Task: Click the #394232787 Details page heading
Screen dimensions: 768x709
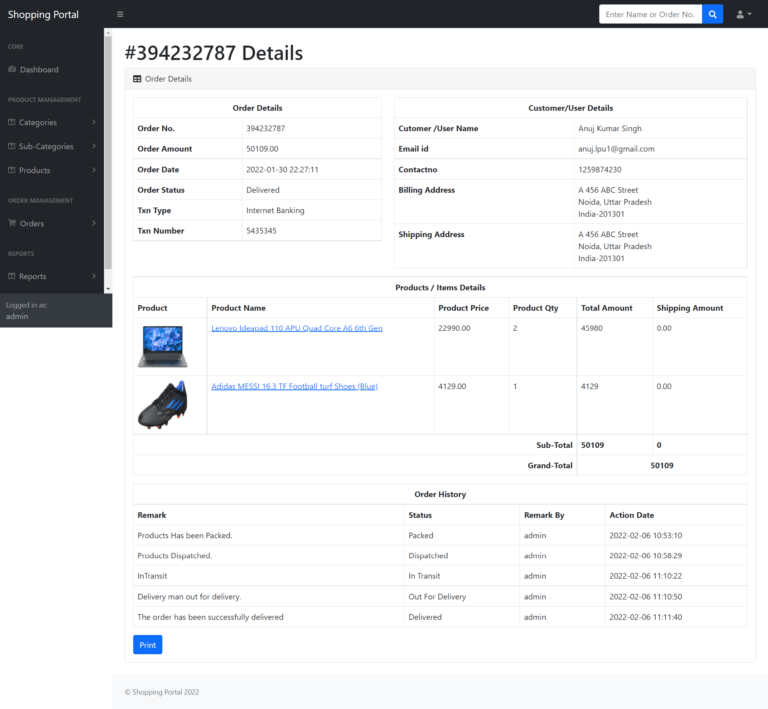Action: [214, 53]
